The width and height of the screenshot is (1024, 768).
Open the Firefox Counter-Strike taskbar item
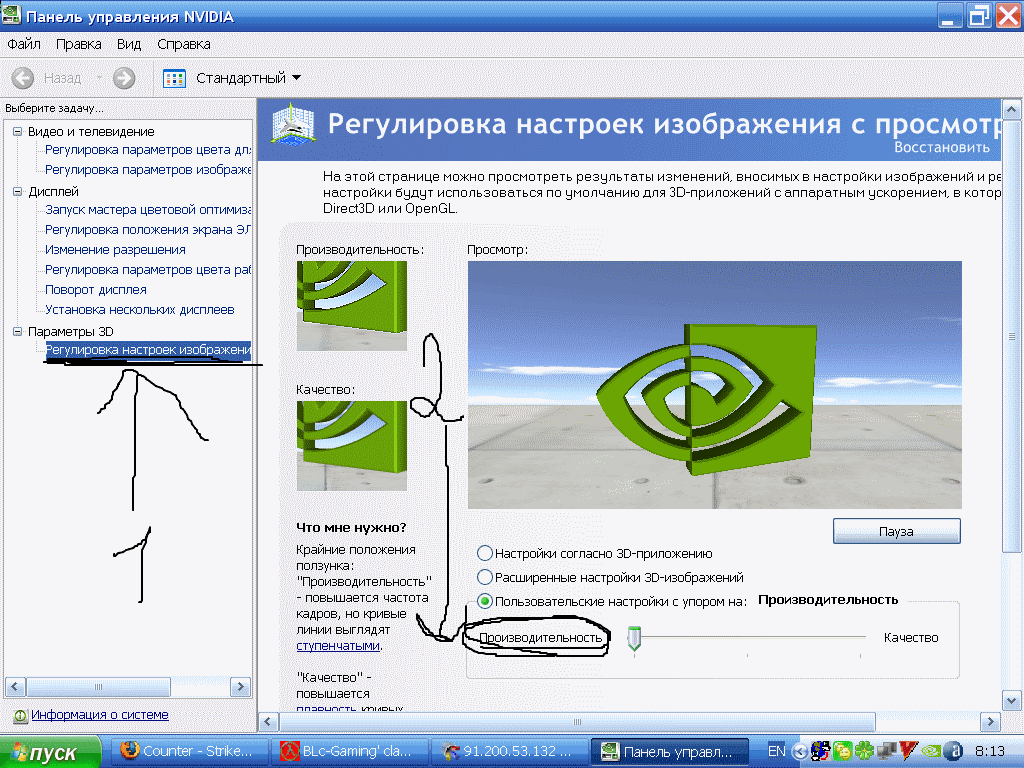(x=188, y=751)
